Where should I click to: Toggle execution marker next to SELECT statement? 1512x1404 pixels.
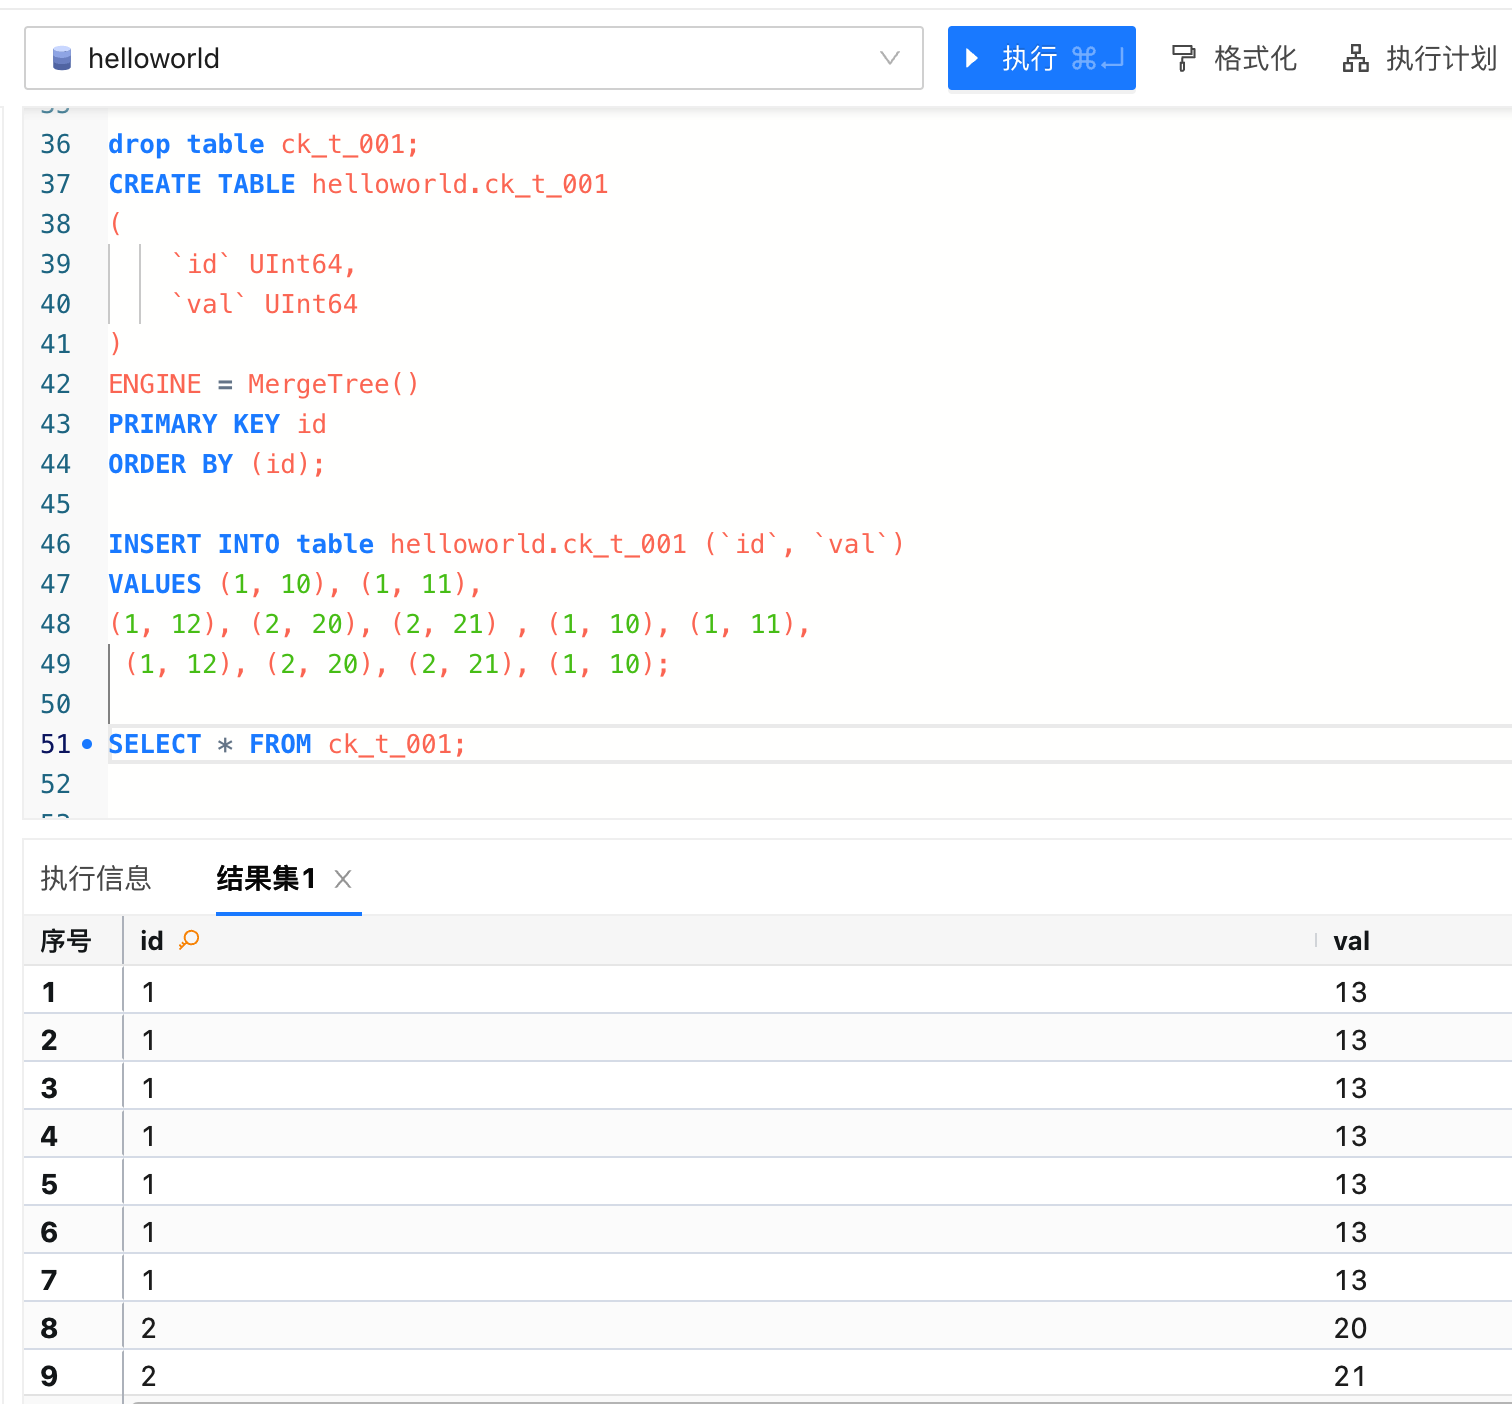88,744
